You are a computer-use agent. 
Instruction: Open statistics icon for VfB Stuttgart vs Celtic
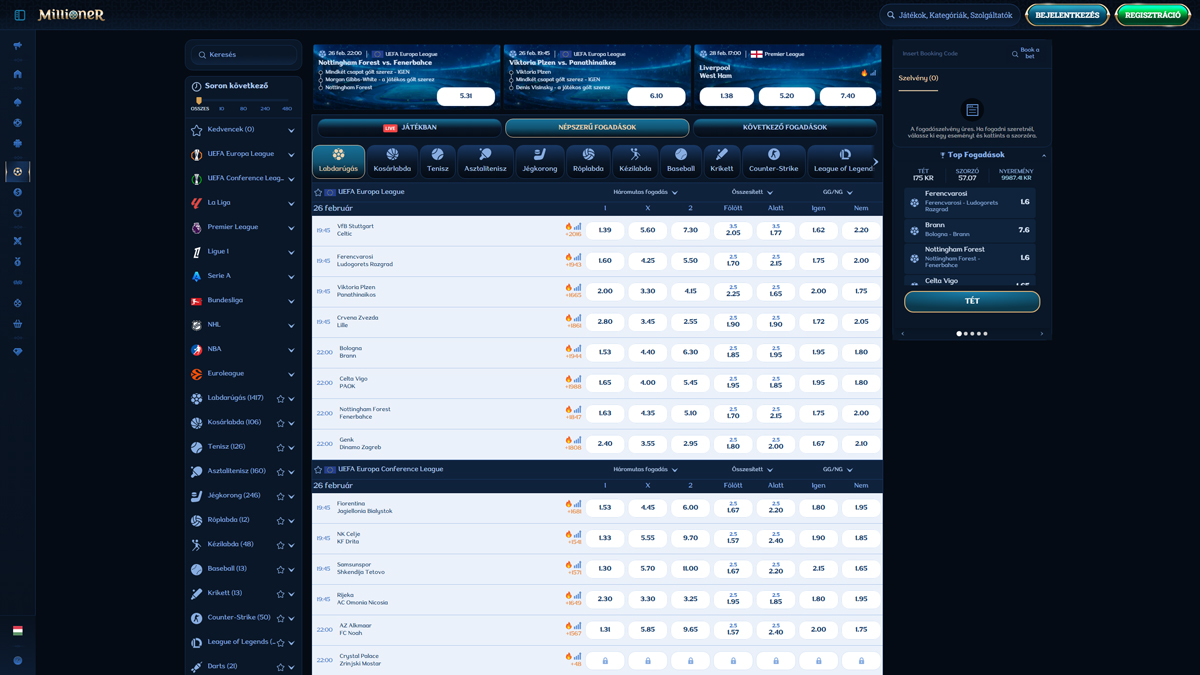[x=577, y=226]
